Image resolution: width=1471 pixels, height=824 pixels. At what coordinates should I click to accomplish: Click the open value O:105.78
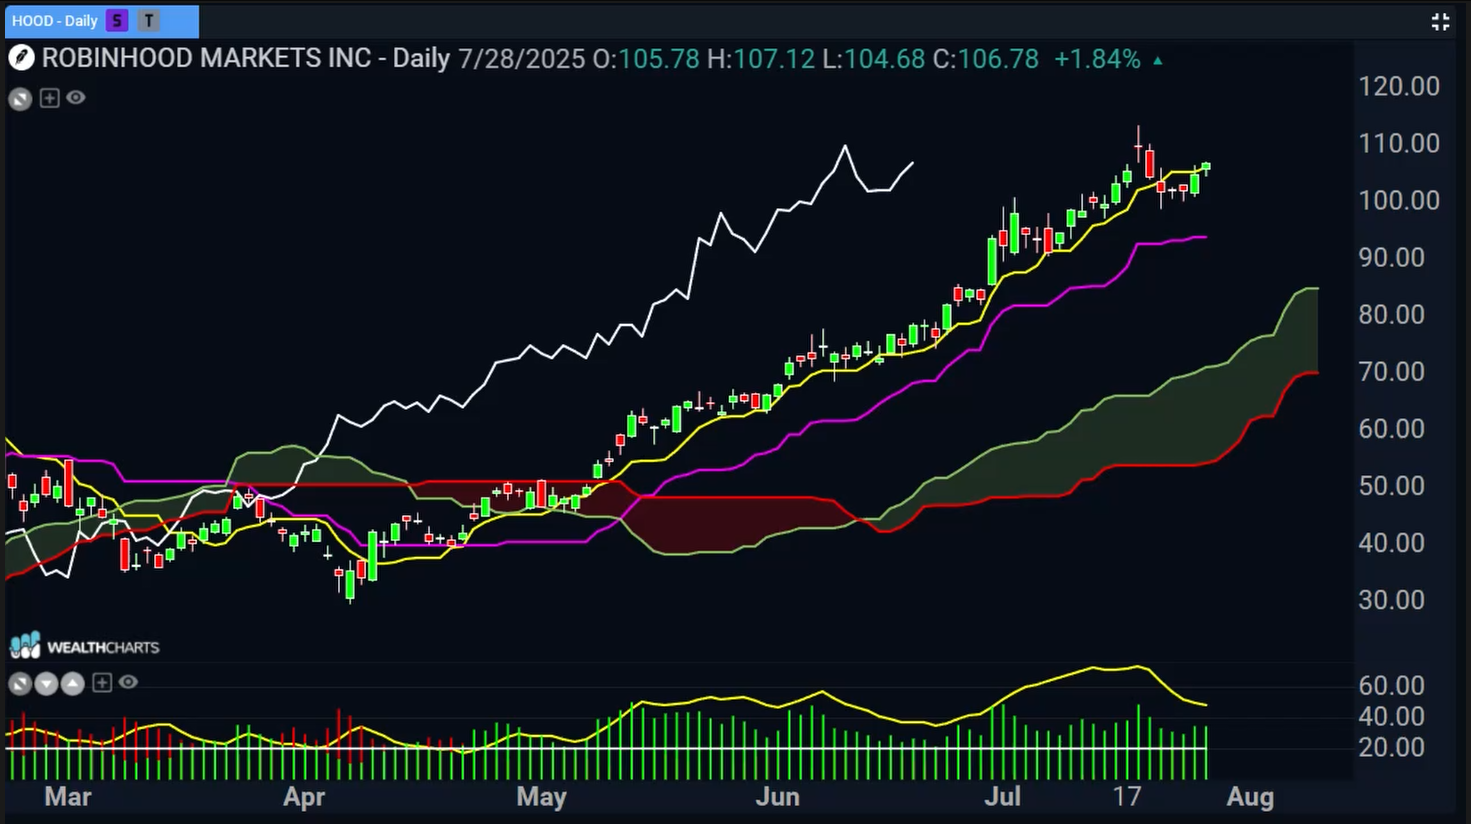[646, 59]
